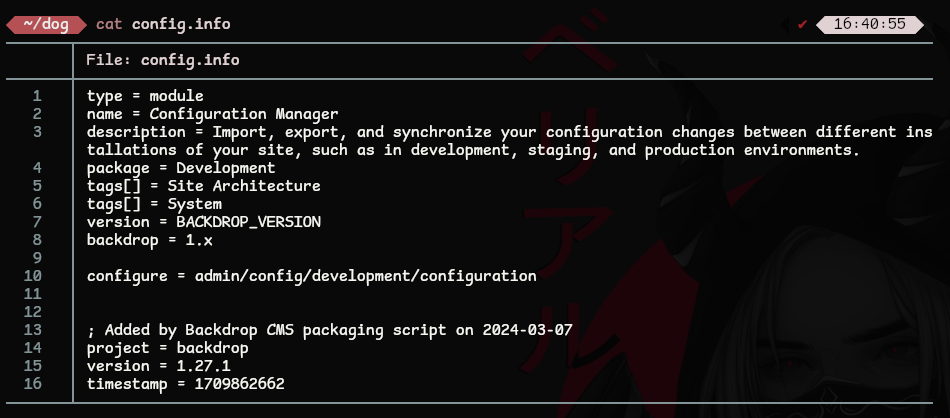950x418 pixels.
Task: Click the timestamp value 1709862662
Action: pos(239,383)
